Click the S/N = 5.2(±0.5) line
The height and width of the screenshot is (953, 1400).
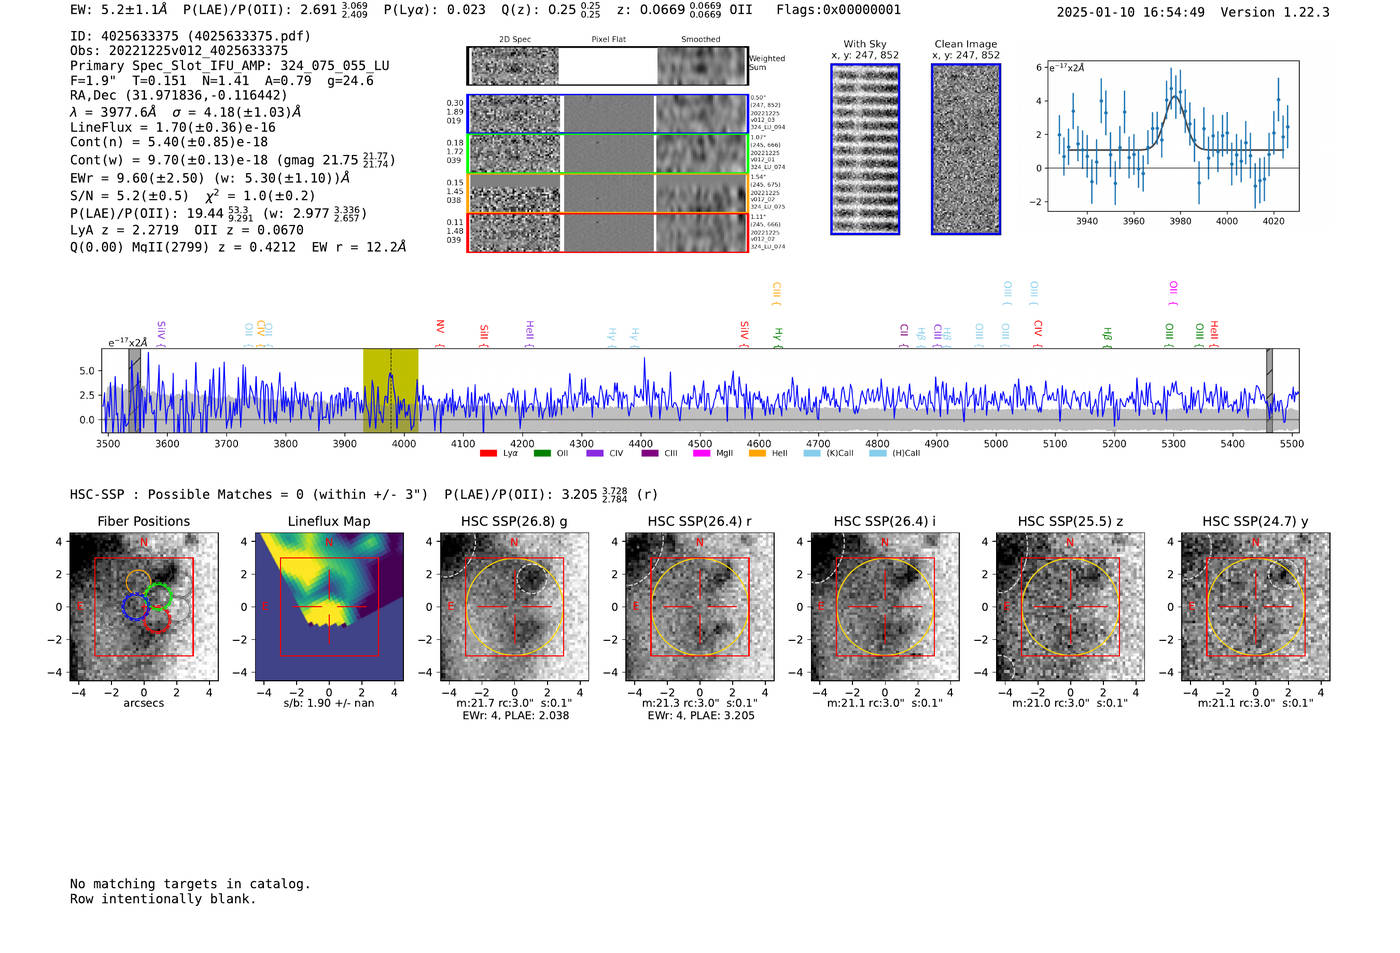(x=192, y=196)
